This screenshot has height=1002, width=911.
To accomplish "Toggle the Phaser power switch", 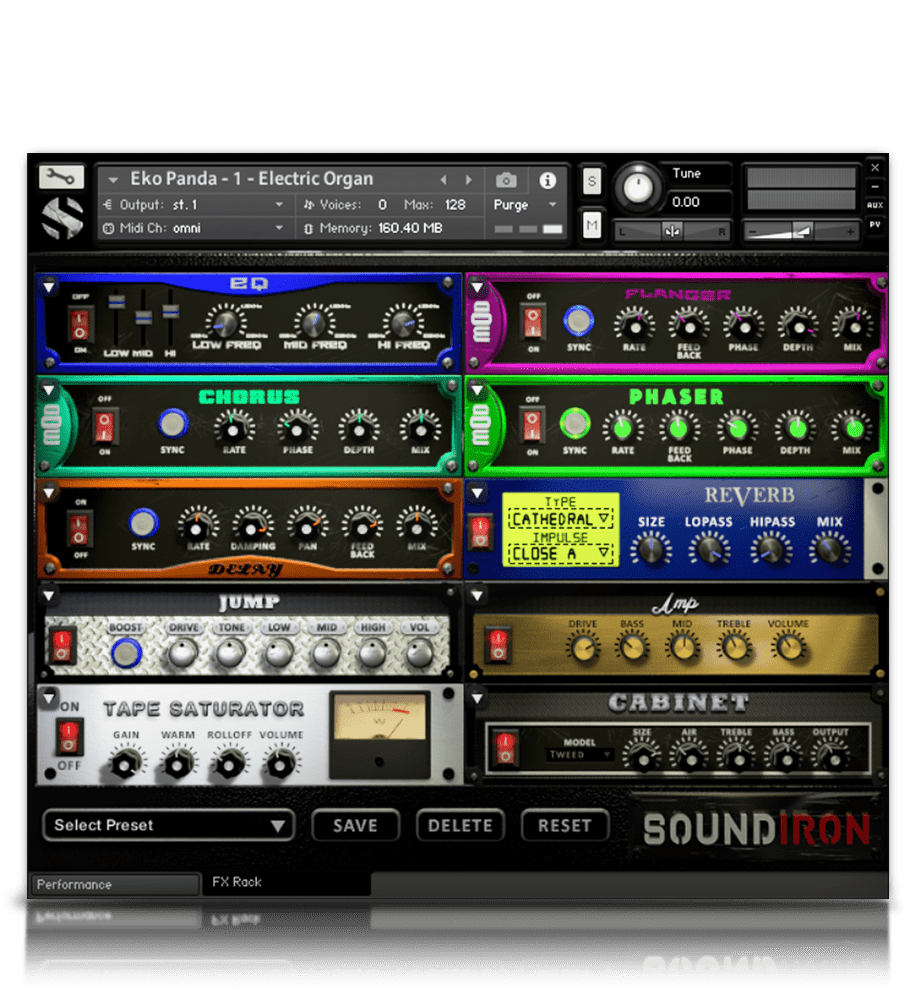I will (532, 426).
